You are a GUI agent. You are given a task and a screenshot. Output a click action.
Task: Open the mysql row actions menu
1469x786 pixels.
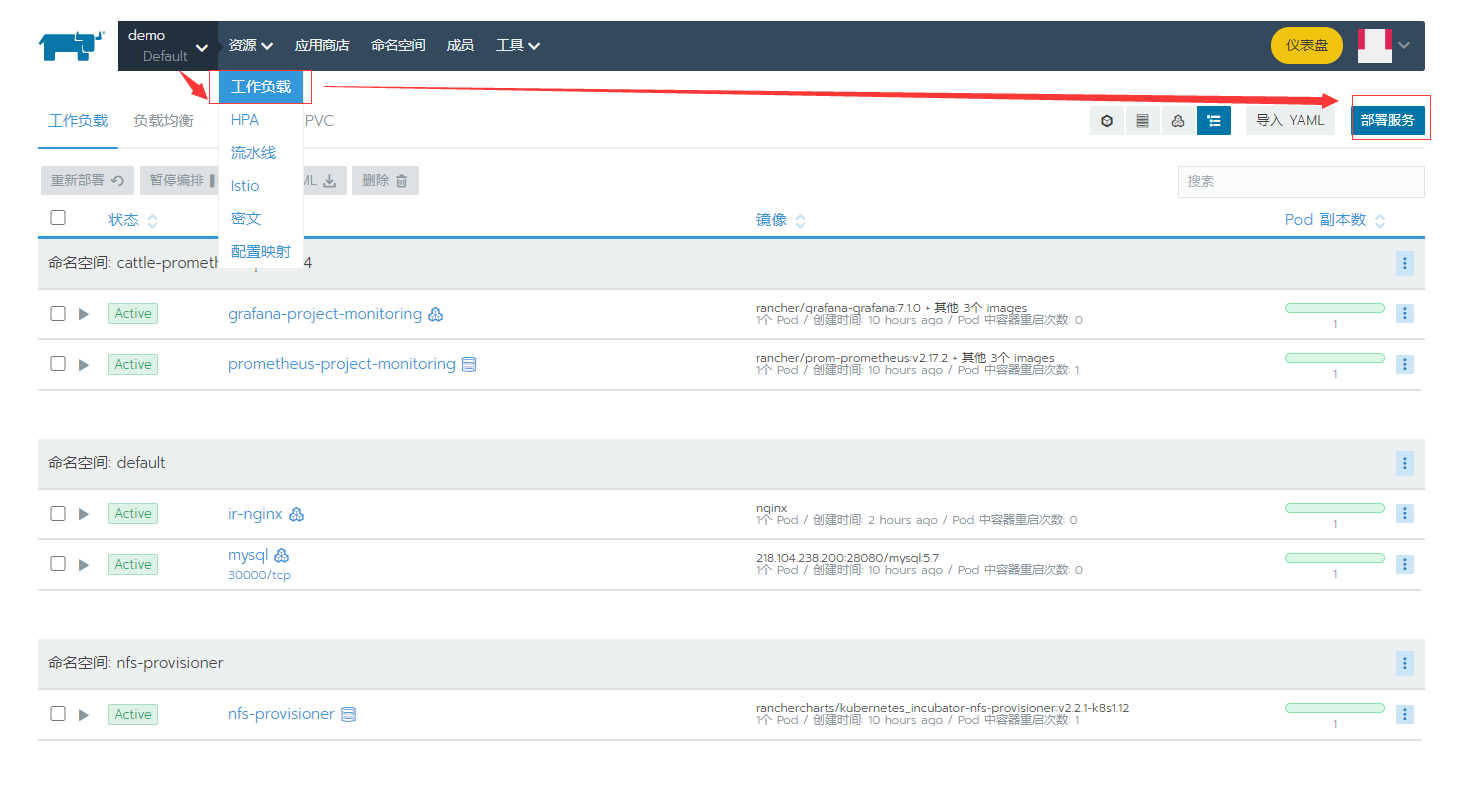(x=1405, y=563)
